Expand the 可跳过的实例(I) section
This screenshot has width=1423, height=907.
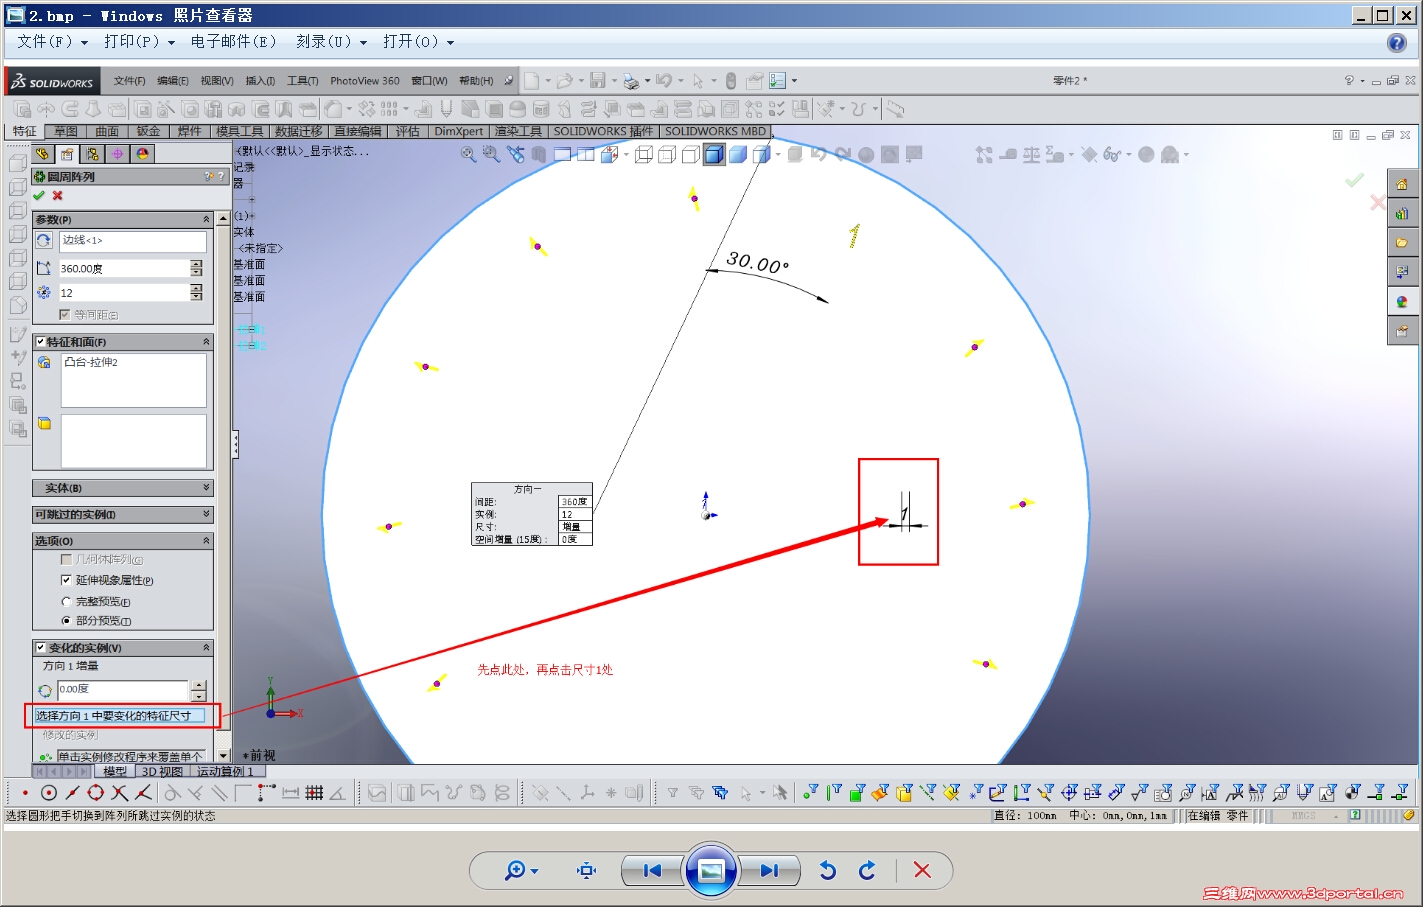point(207,514)
